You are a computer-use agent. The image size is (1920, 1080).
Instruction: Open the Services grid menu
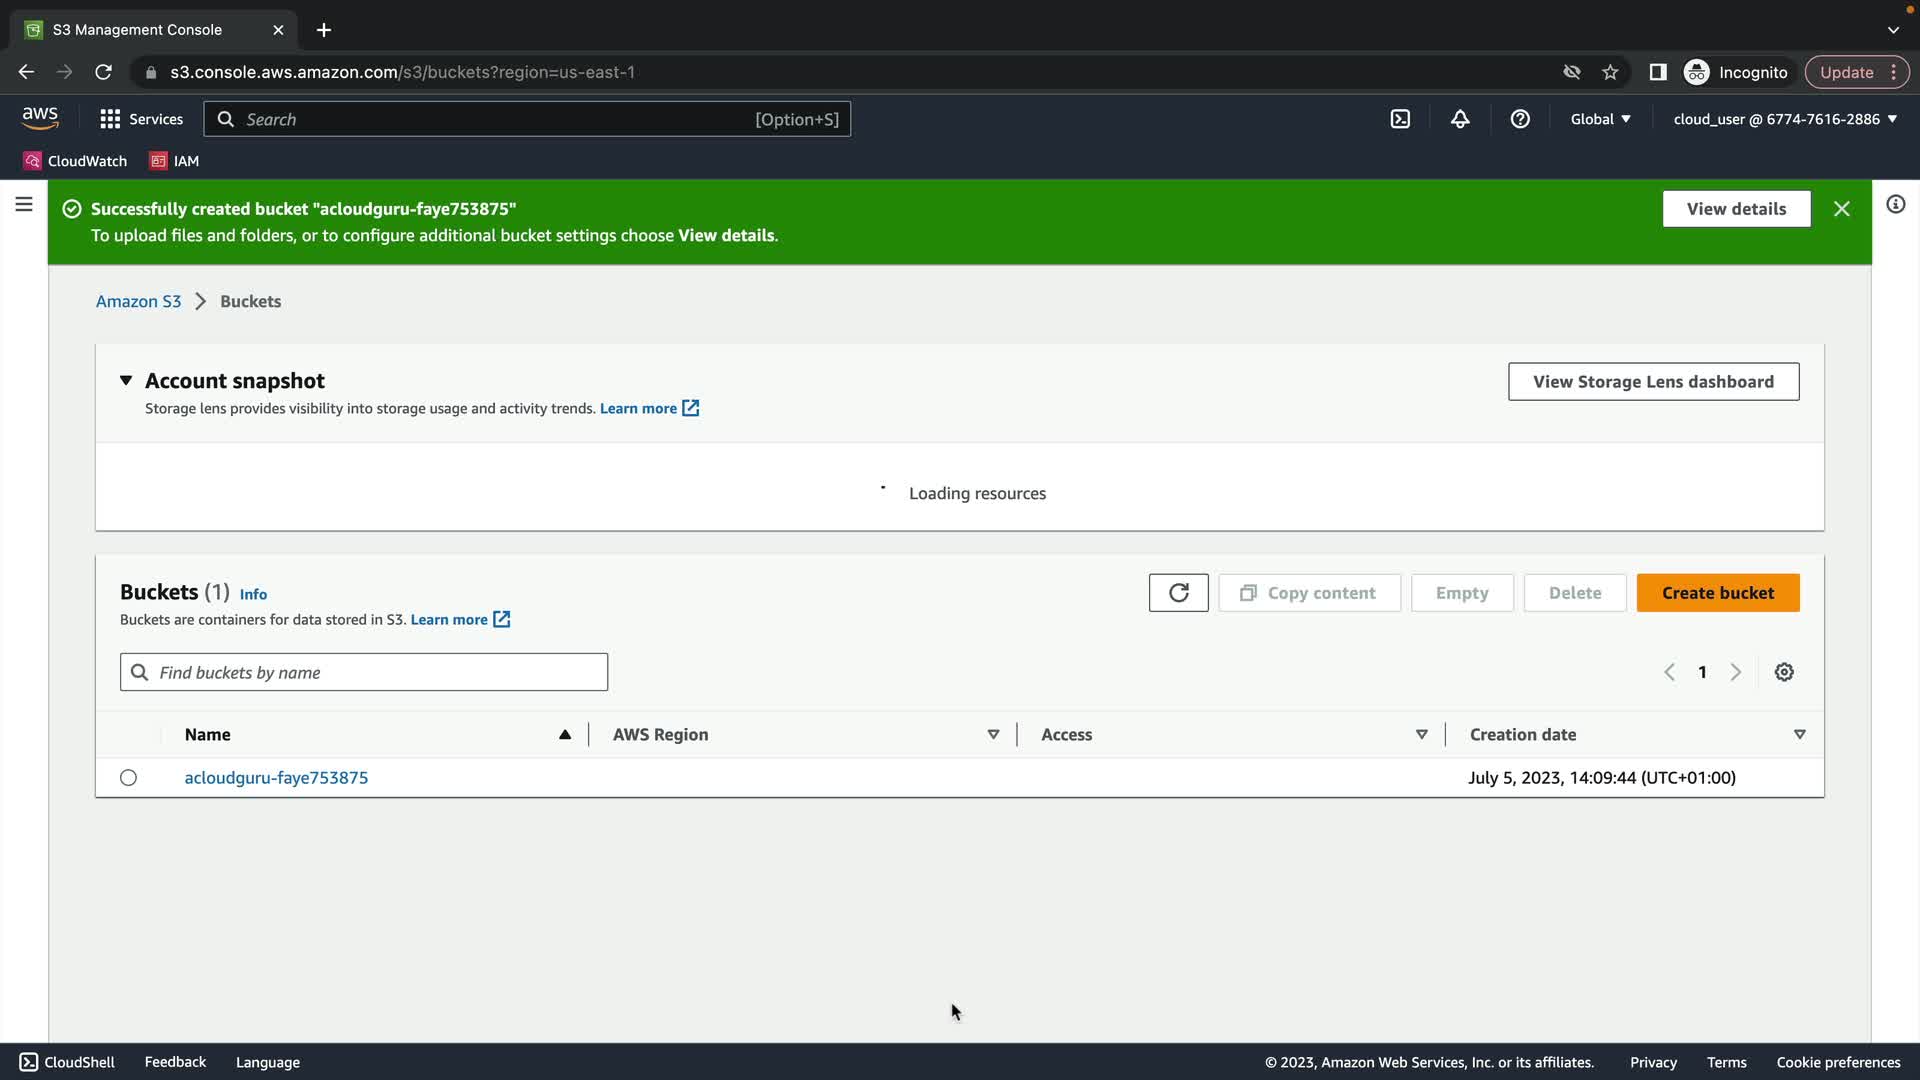(x=141, y=119)
